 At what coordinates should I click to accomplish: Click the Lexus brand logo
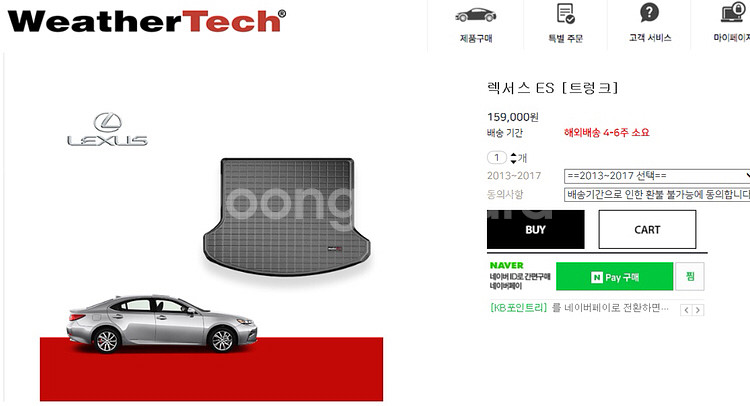107,129
